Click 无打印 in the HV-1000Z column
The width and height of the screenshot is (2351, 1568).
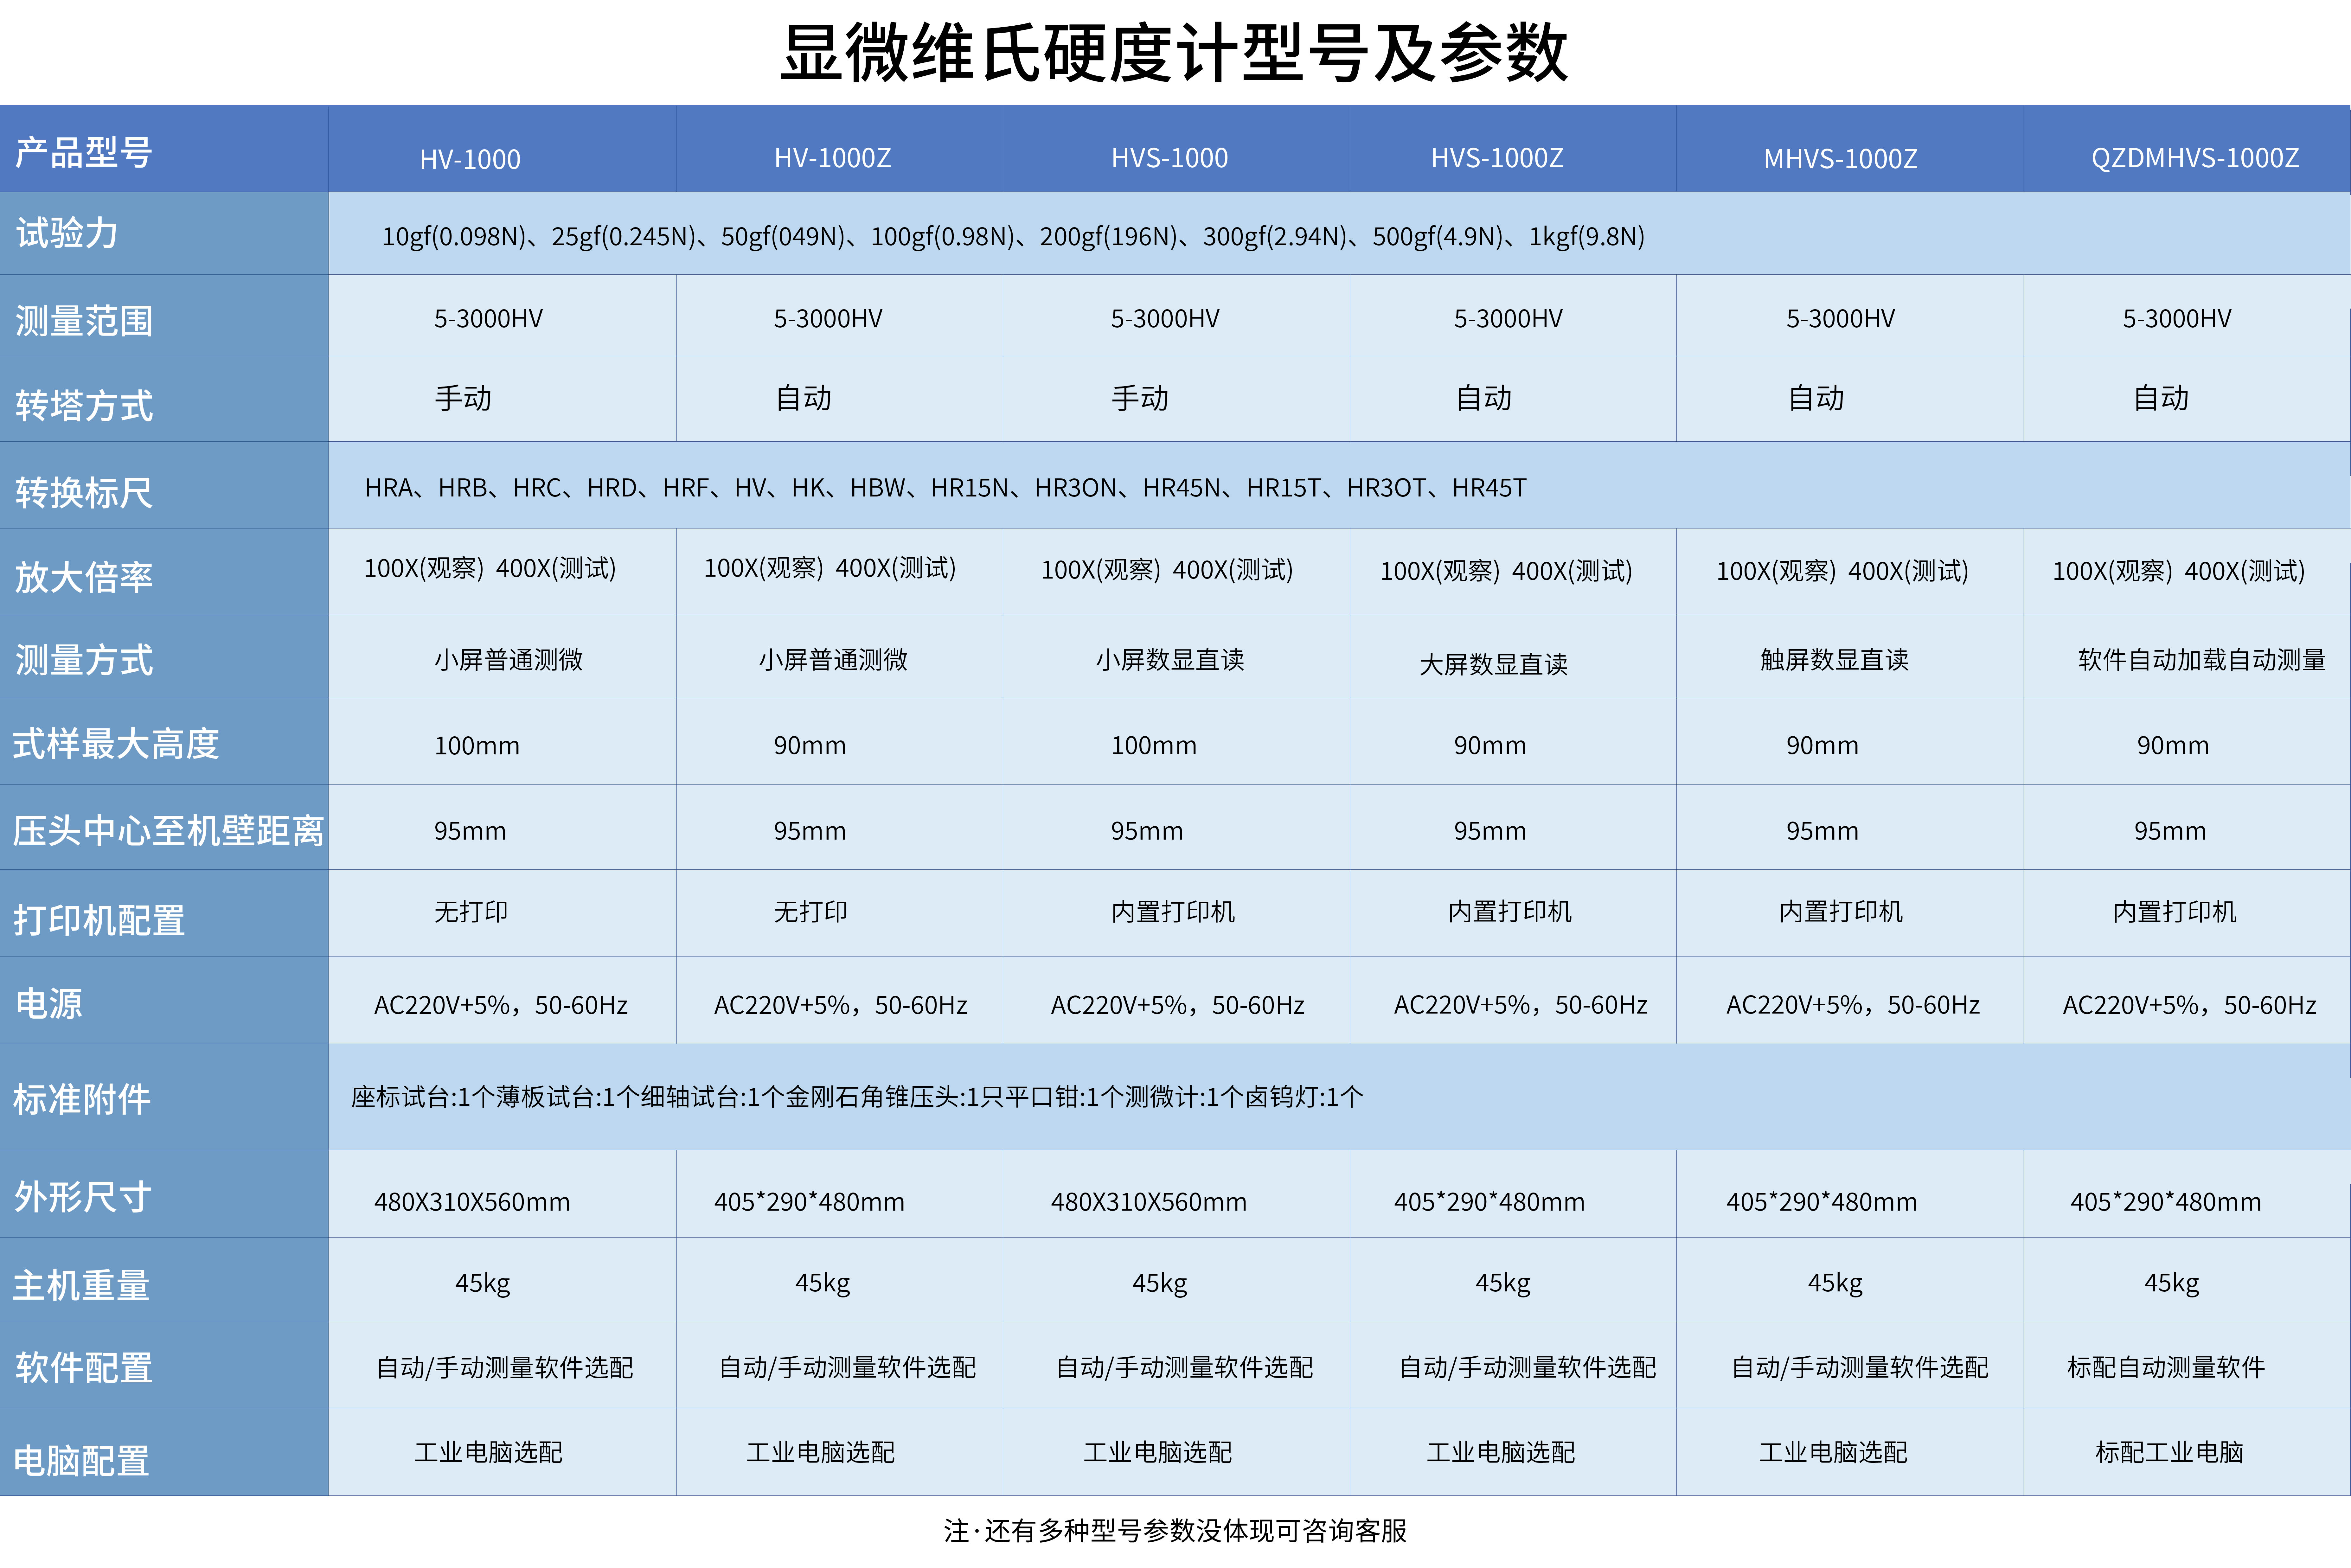[811, 912]
